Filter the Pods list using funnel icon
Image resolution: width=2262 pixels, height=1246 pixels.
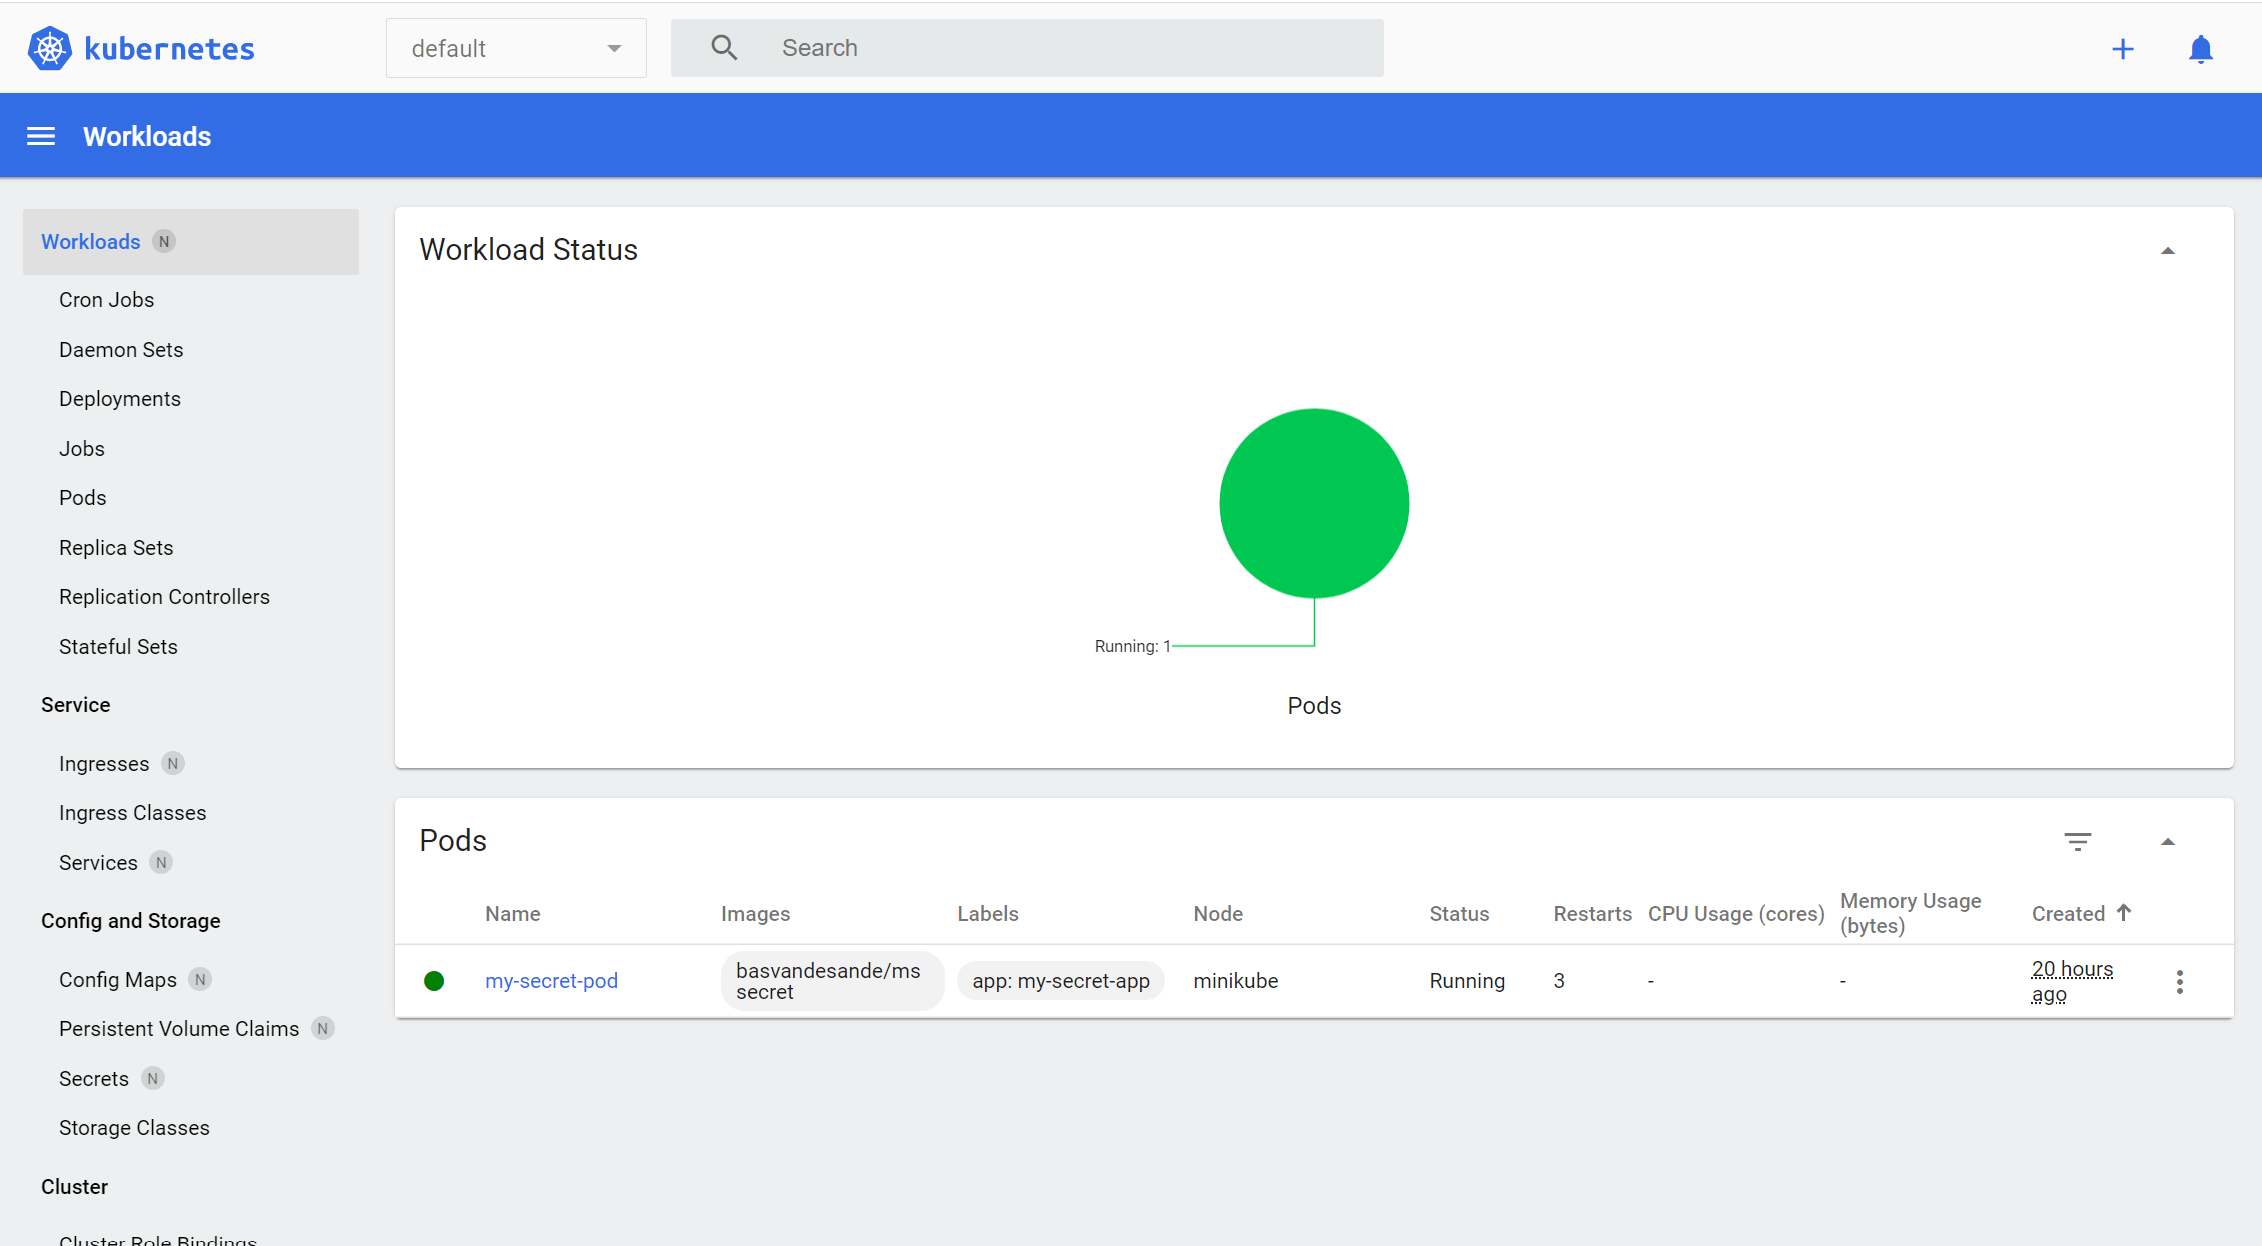(x=2077, y=841)
